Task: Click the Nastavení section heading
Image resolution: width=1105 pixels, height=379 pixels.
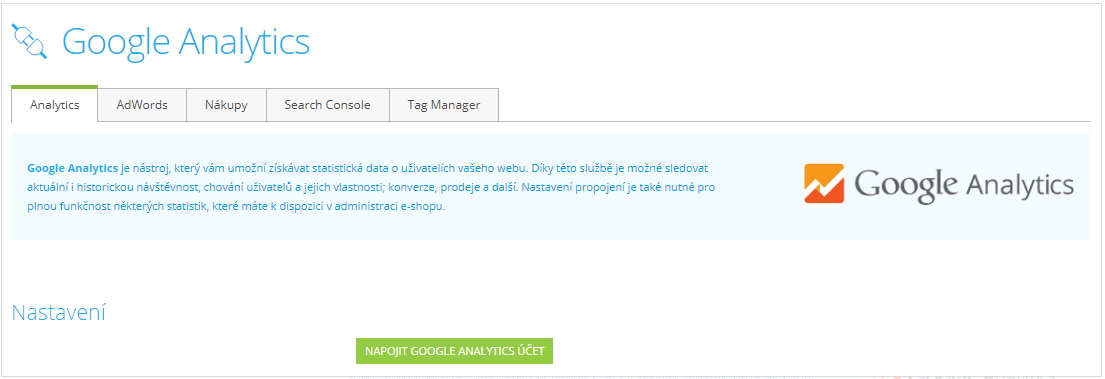Action: point(58,312)
